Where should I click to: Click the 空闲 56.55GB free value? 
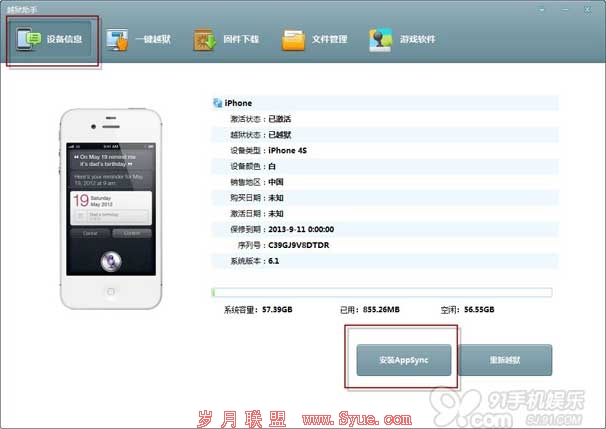click(x=479, y=310)
